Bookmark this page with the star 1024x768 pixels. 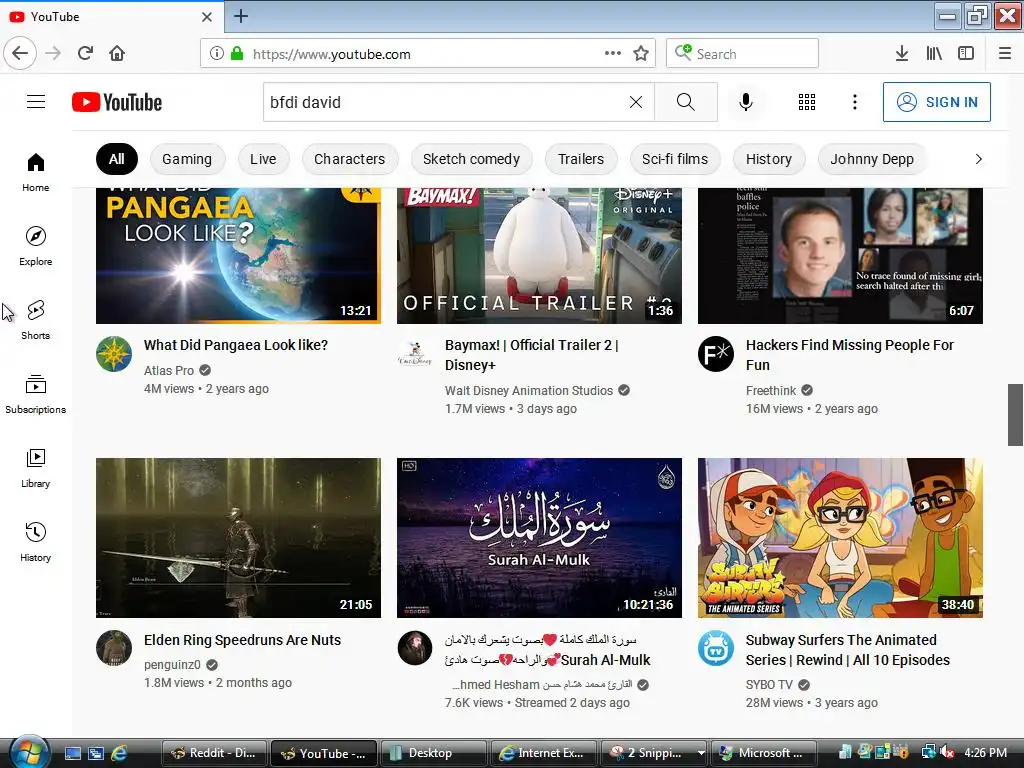coord(641,54)
